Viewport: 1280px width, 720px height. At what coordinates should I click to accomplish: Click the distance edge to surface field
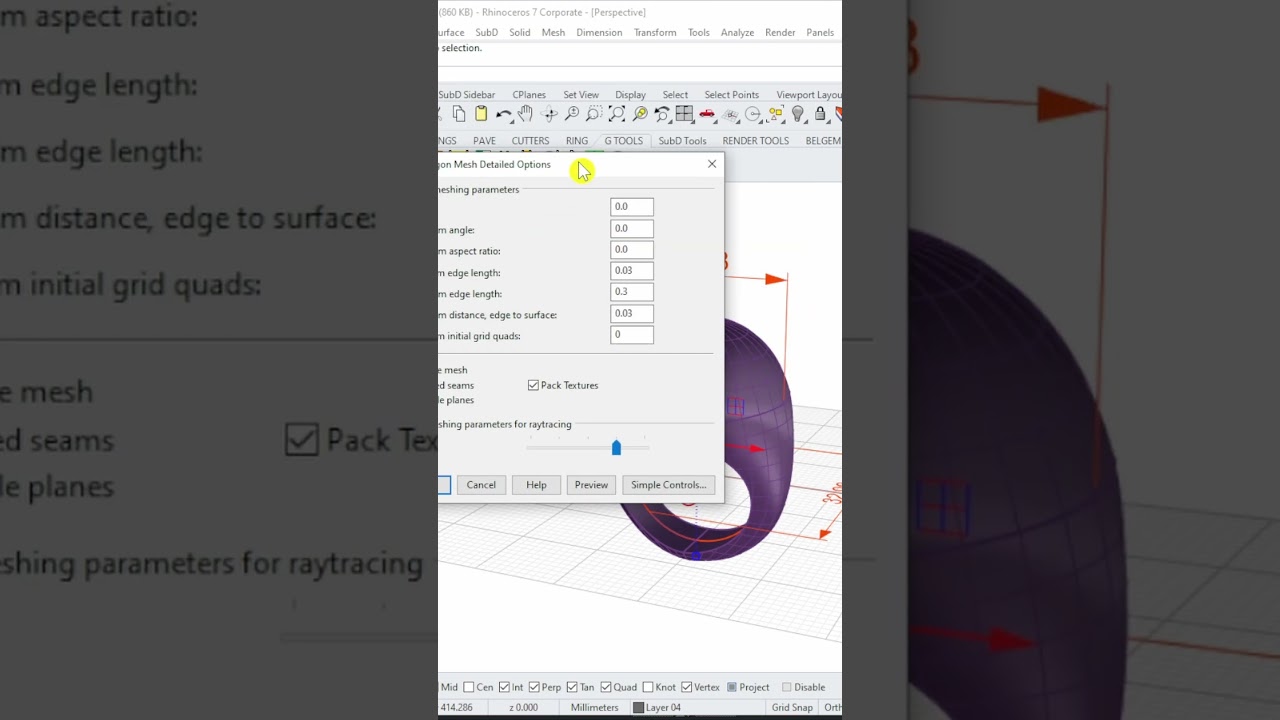[632, 314]
